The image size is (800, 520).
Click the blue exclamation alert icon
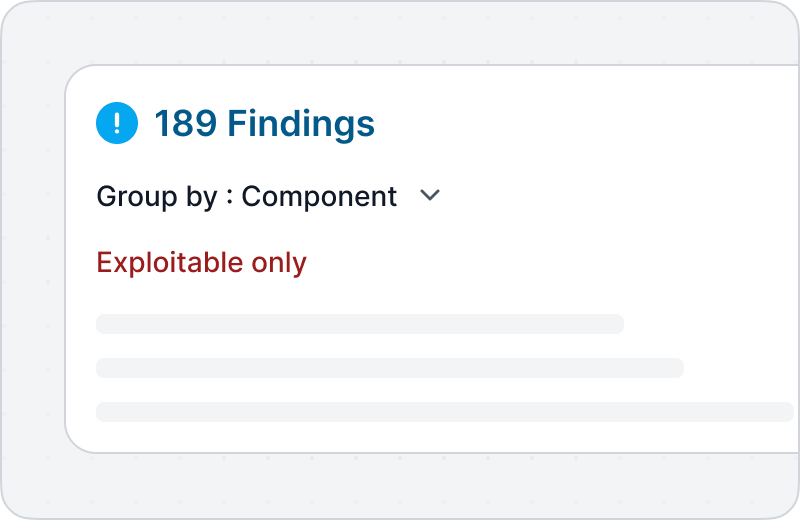click(117, 123)
